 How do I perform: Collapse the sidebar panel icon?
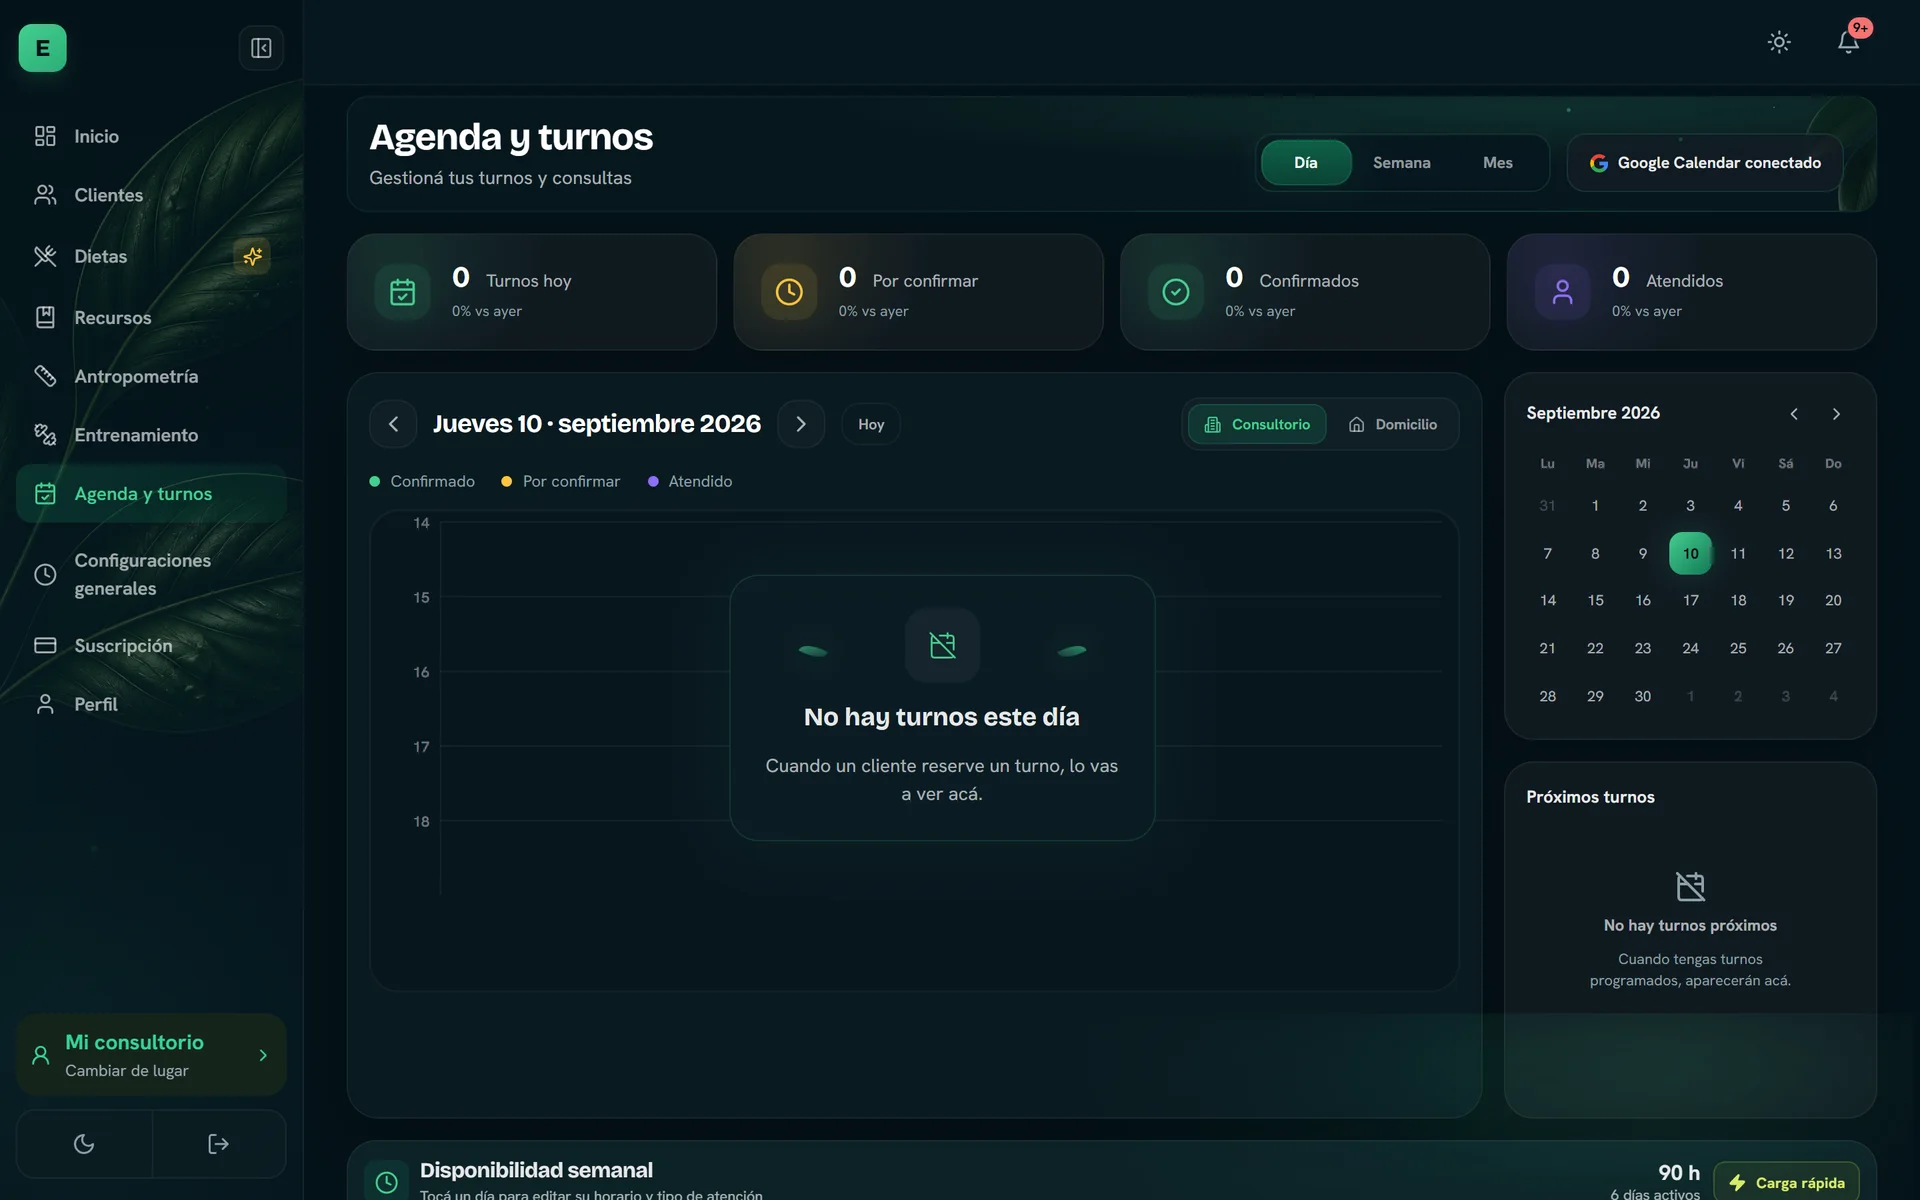click(261, 48)
